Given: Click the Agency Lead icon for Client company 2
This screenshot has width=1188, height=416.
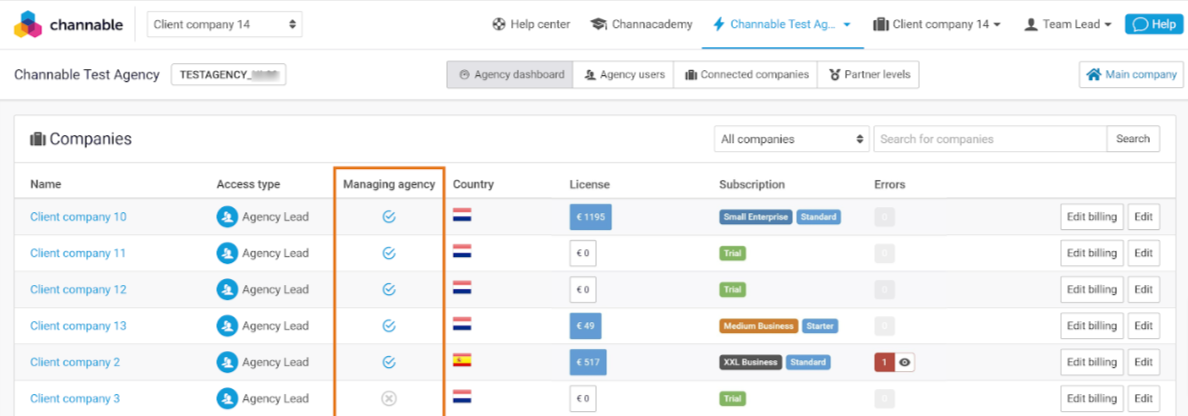Looking at the screenshot, I should [x=227, y=362].
